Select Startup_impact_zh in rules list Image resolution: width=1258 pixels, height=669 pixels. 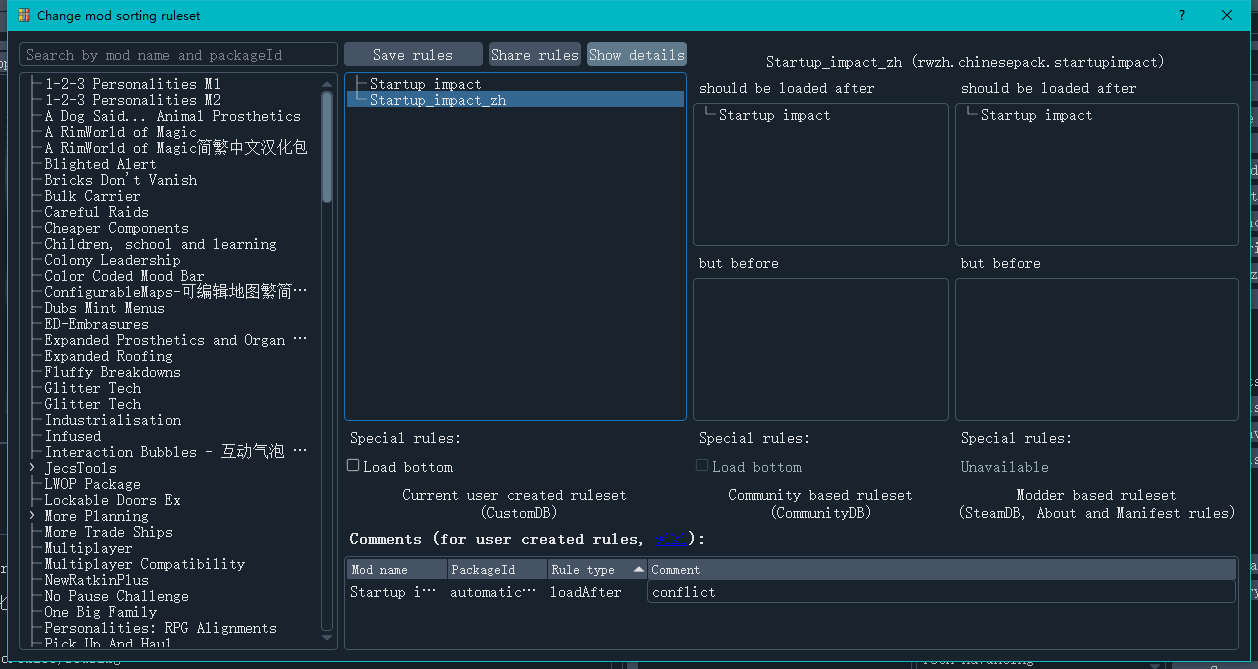coord(438,100)
